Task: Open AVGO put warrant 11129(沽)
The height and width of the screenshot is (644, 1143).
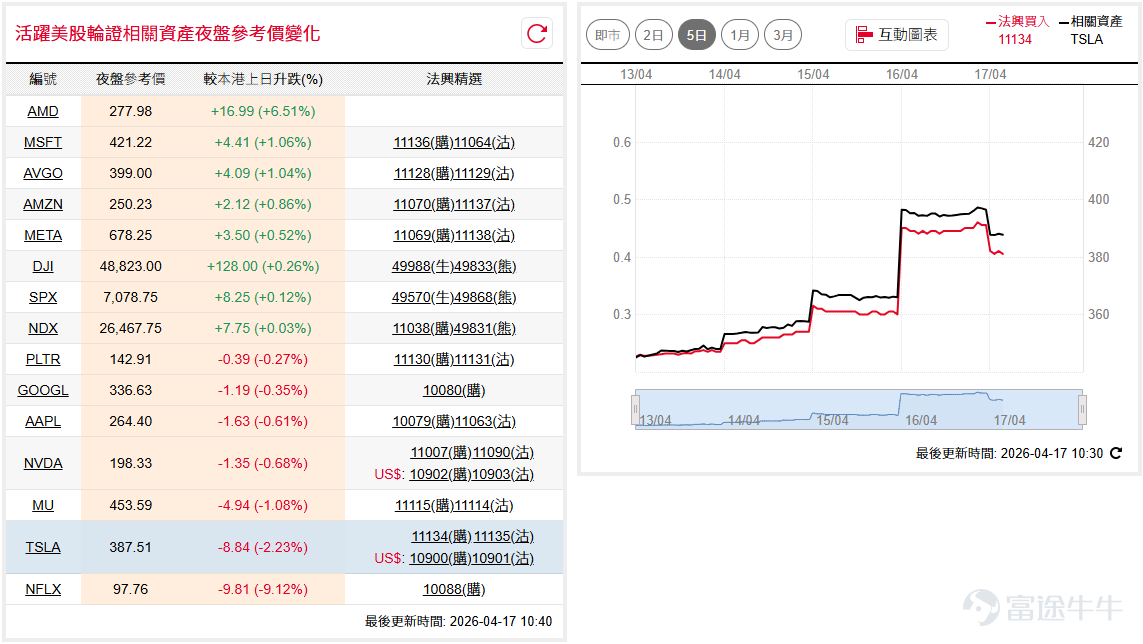Action: point(484,174)
